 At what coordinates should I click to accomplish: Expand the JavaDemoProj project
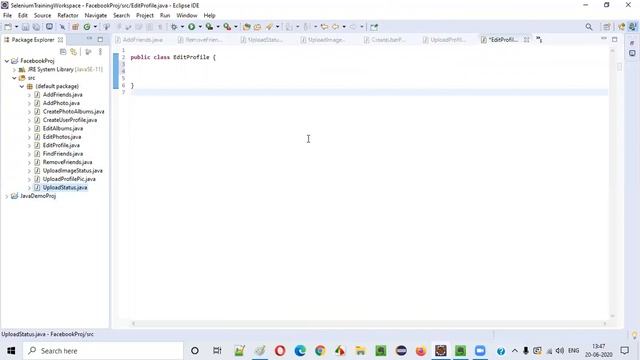click(7, 196)
